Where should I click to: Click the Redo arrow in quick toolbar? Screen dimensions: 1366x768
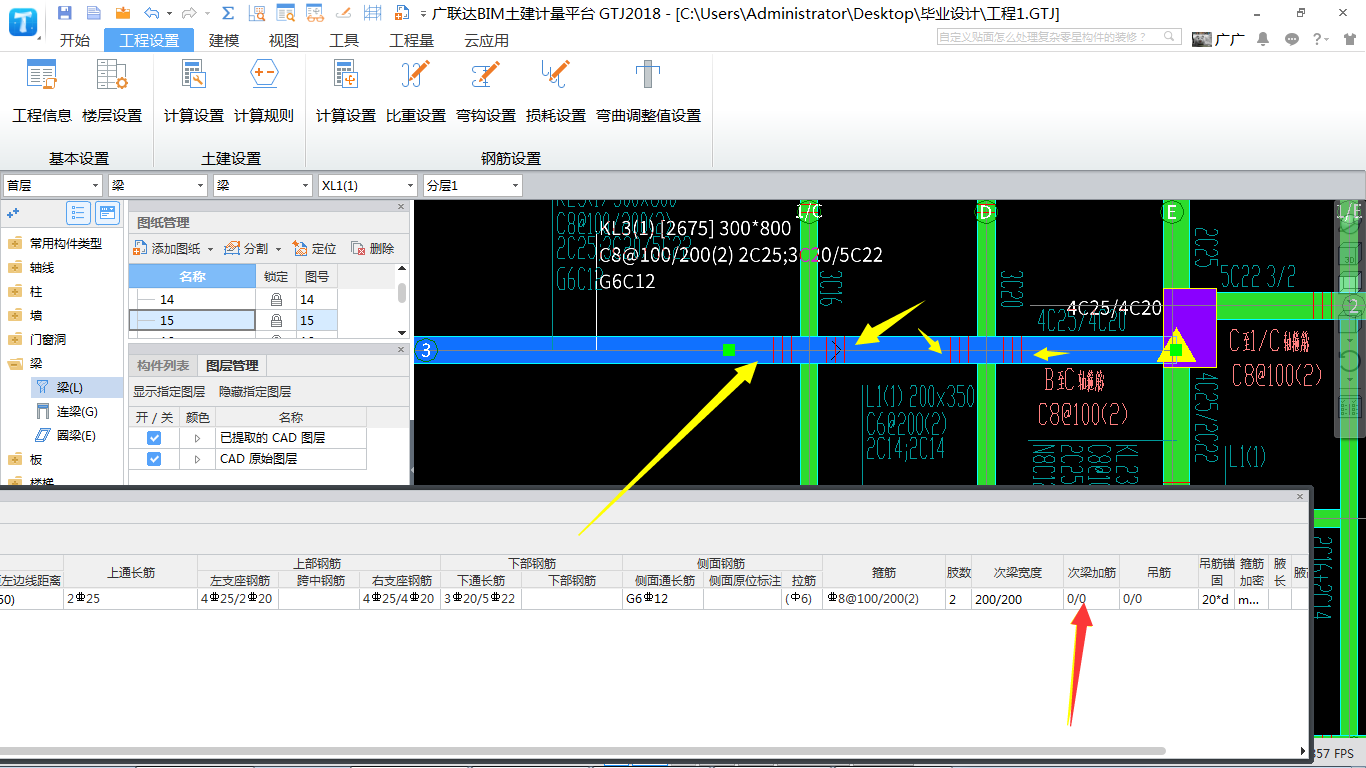191,13
